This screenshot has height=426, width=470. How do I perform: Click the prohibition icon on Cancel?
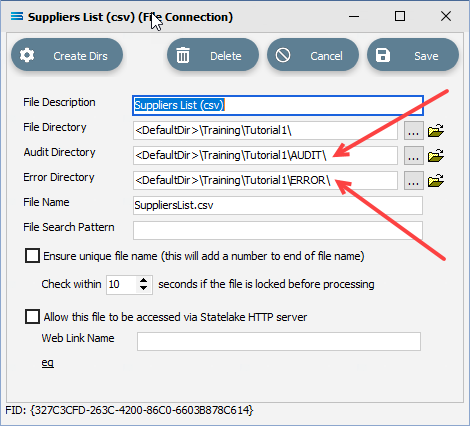click(x=283, y=55)
